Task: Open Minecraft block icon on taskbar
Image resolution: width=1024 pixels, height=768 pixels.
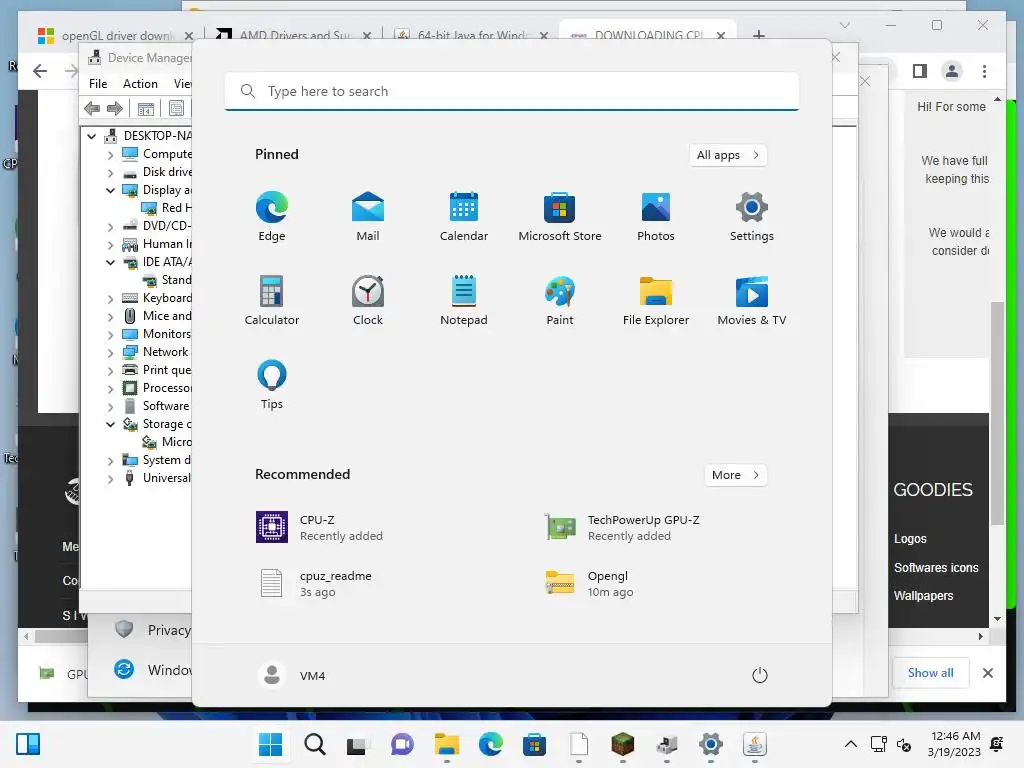Action: click(622, 744)
